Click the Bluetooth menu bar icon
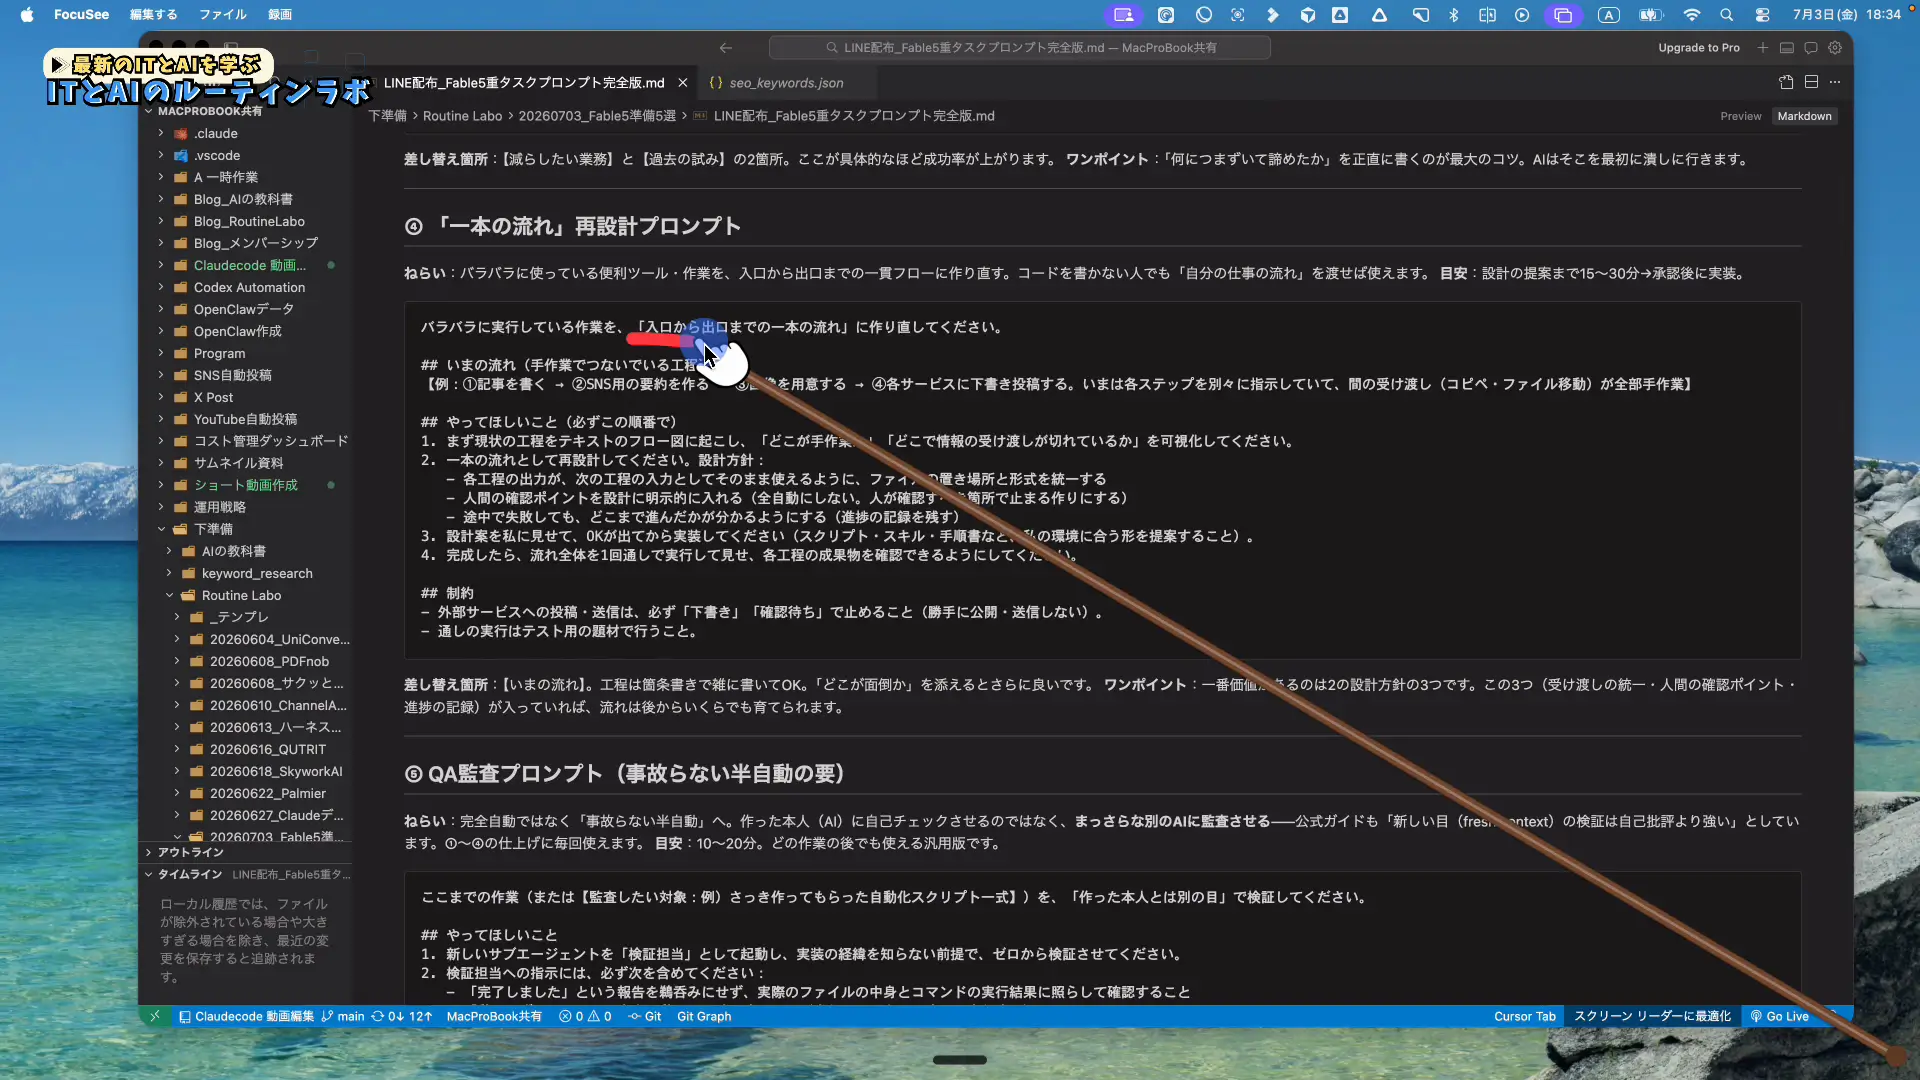1920x1080 pixels. 1454,14
